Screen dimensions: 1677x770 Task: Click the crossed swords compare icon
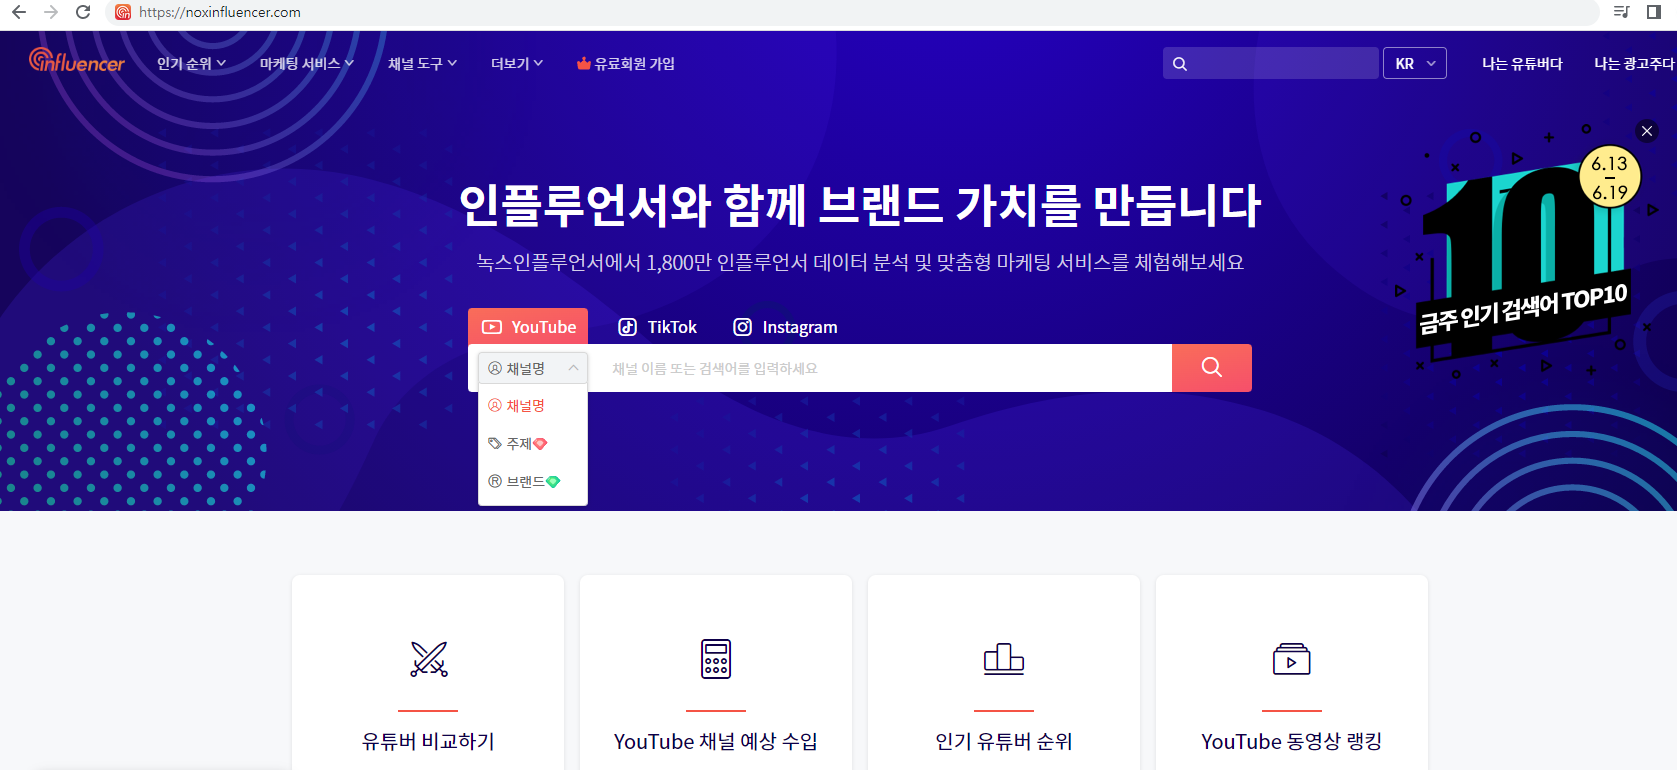(x=429, y=659)
